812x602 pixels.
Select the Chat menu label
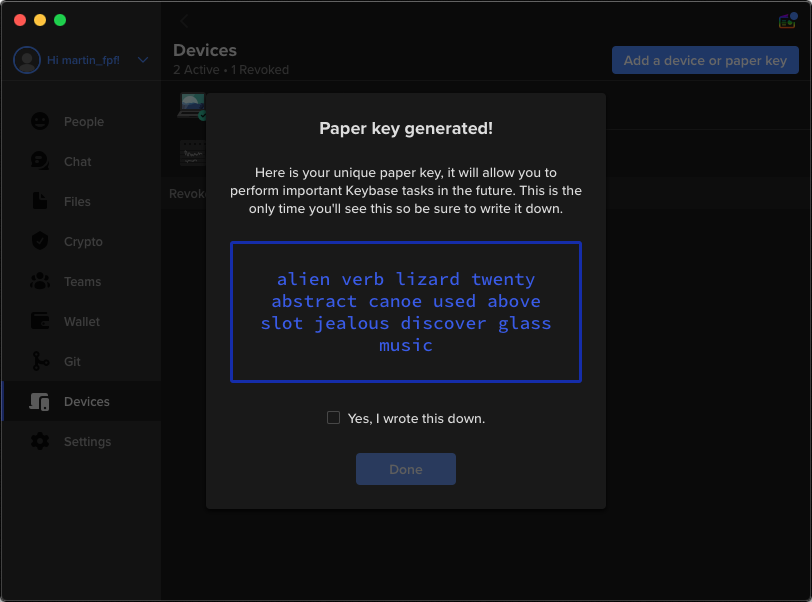point(78,161)
